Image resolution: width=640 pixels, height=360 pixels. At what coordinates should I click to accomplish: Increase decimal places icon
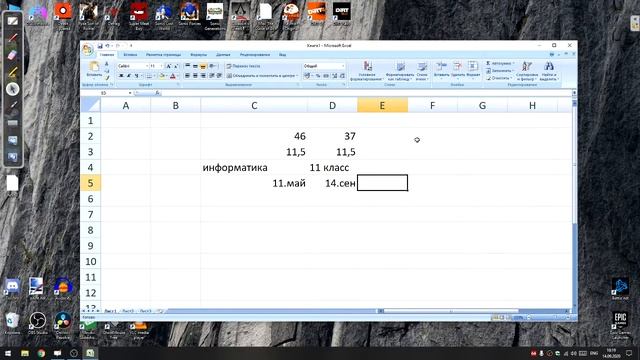point(334,76)
